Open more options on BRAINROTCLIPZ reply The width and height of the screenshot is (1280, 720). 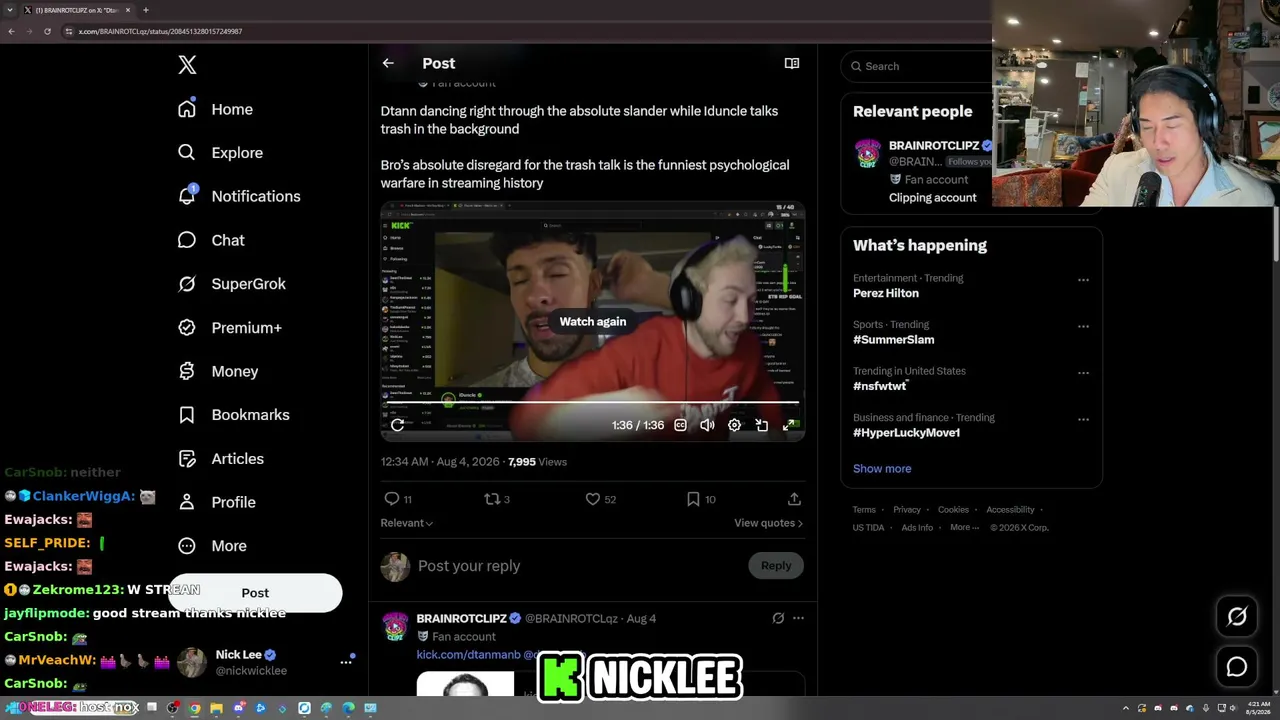click(x=798, y=618)
